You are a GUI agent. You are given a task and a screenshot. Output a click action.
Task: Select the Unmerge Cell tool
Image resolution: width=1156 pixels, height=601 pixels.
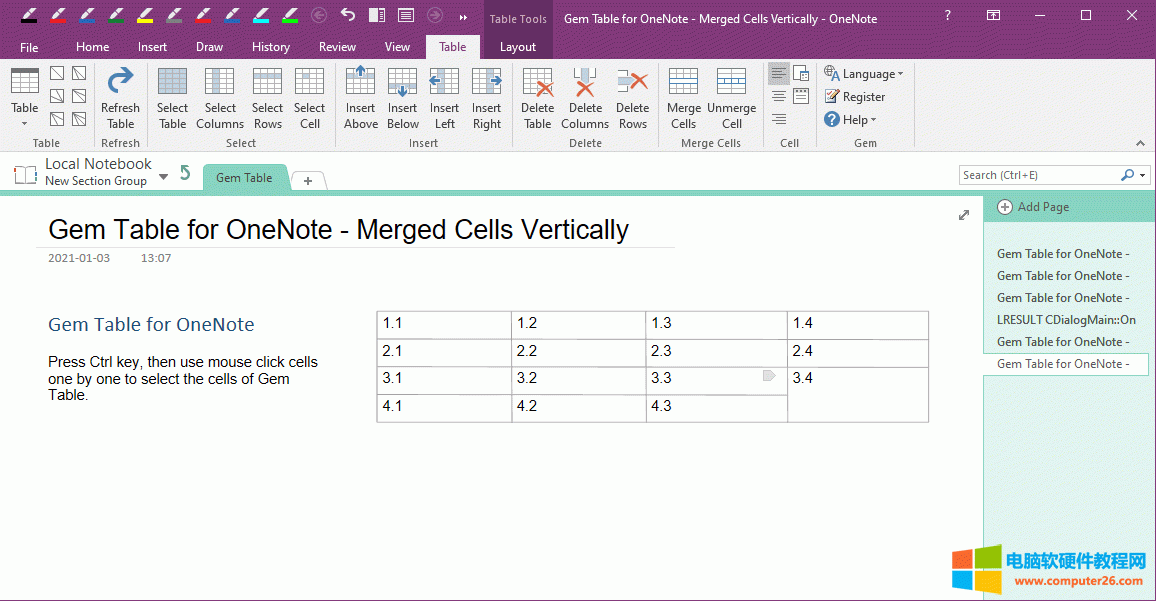point(731,97)
